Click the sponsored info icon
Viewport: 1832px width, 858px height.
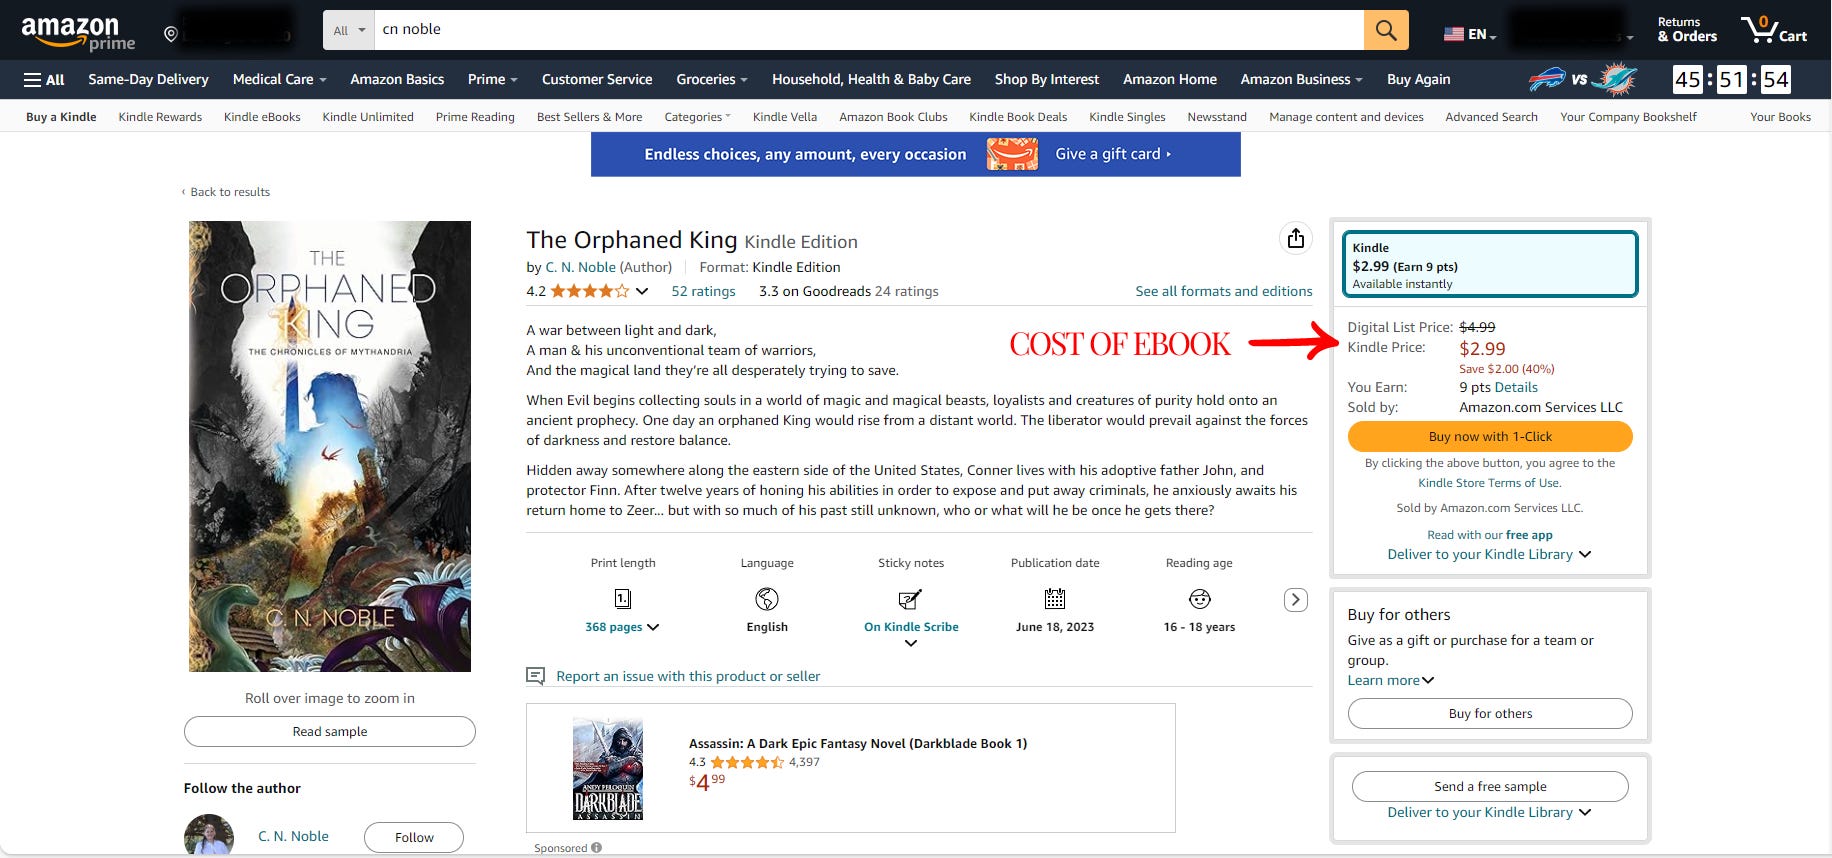pos(597,848)
